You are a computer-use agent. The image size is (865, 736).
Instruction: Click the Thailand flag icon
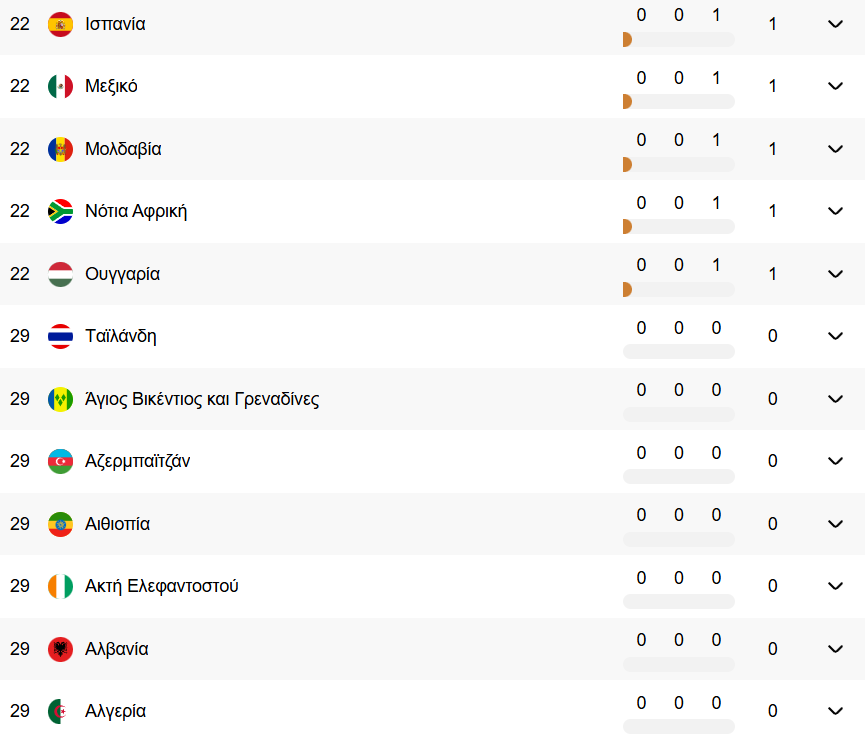coord(60,336)
